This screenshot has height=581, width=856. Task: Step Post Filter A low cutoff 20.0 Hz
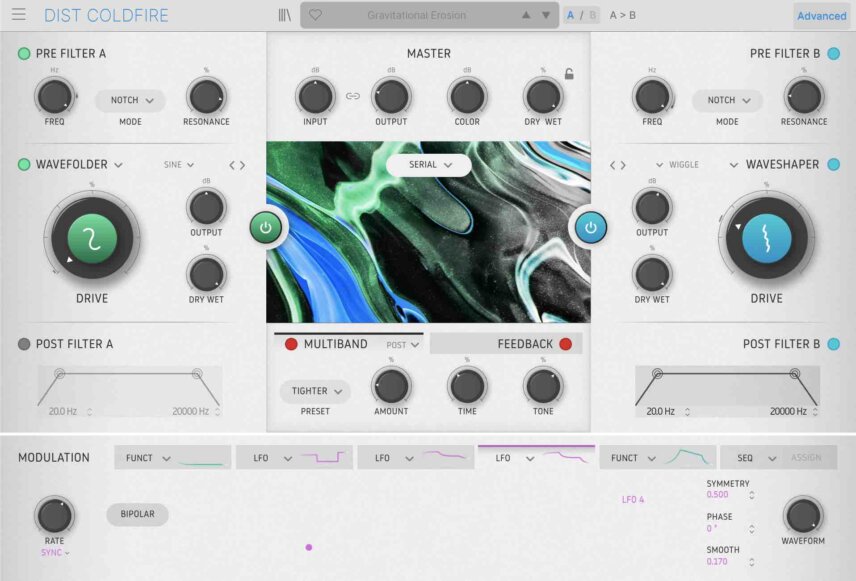90,412
